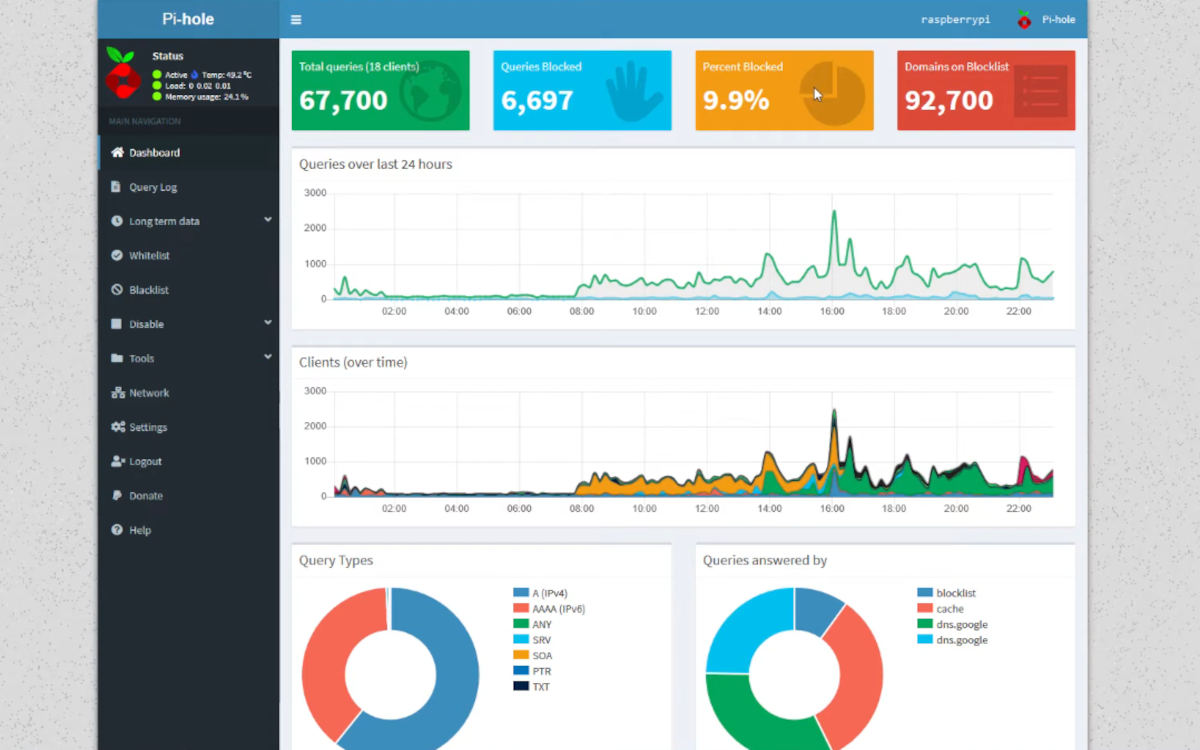The width and height of the screenshot is (1200, 750).
Task: Click the Queries Blocked blue card
Action: click(582, 90)
